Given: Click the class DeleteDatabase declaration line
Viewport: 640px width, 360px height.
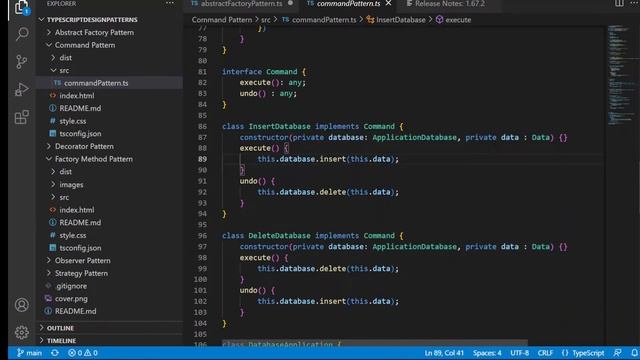Looking at the screenshot, I should (x=313, y=236).
